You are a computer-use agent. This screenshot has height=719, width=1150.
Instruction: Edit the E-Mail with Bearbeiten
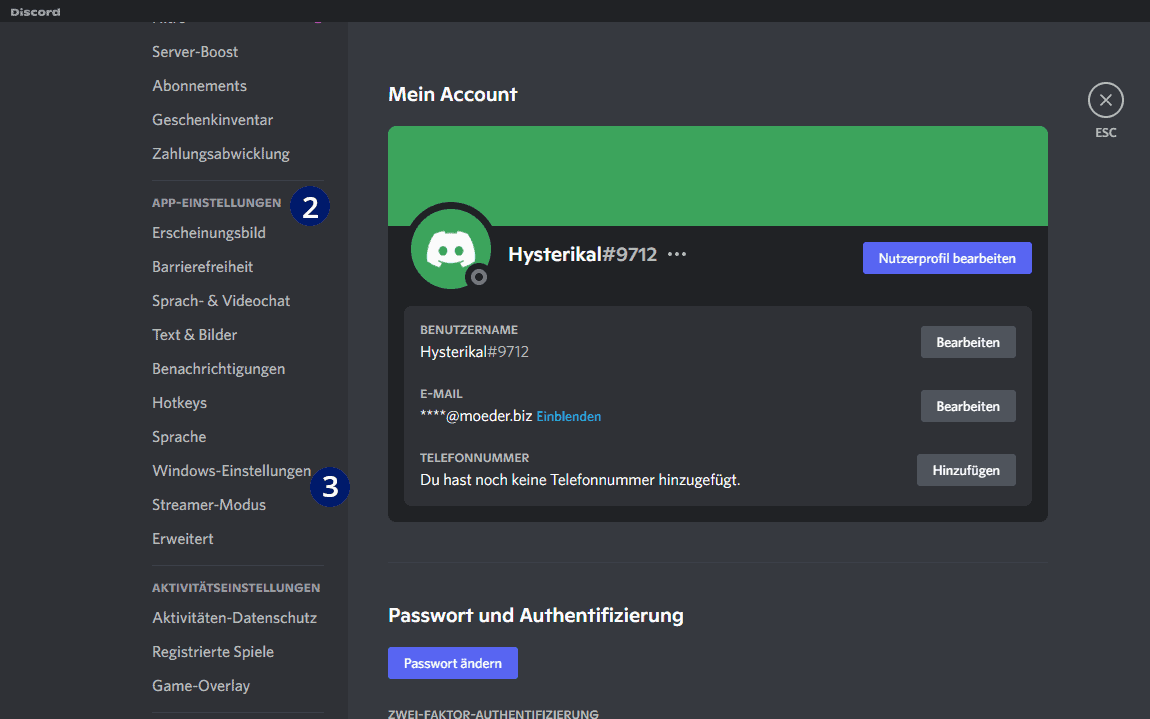(x=968, y=406)
